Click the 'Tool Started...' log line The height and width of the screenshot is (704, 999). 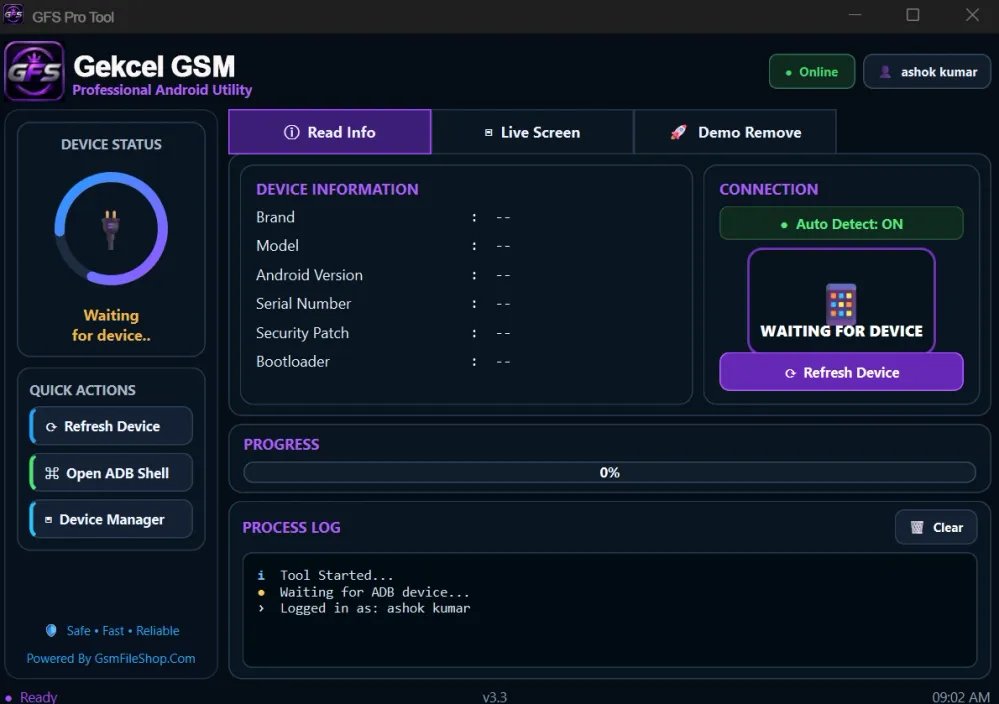pos(336,575)
